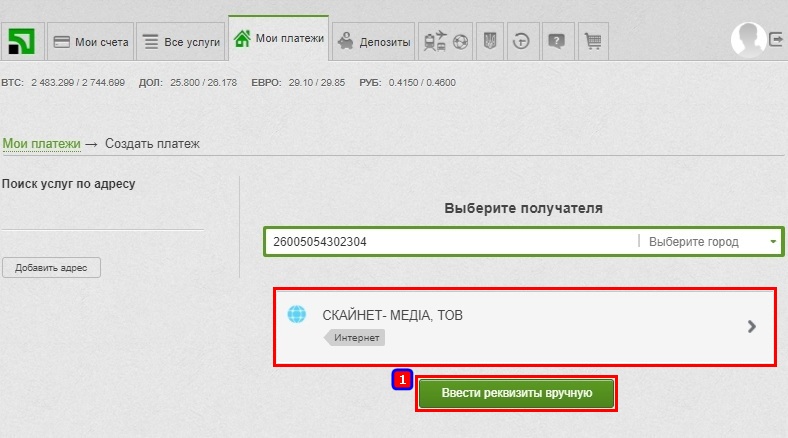
Task: Switch to the Мои платежи tab
Action: [x=279, y=38]
